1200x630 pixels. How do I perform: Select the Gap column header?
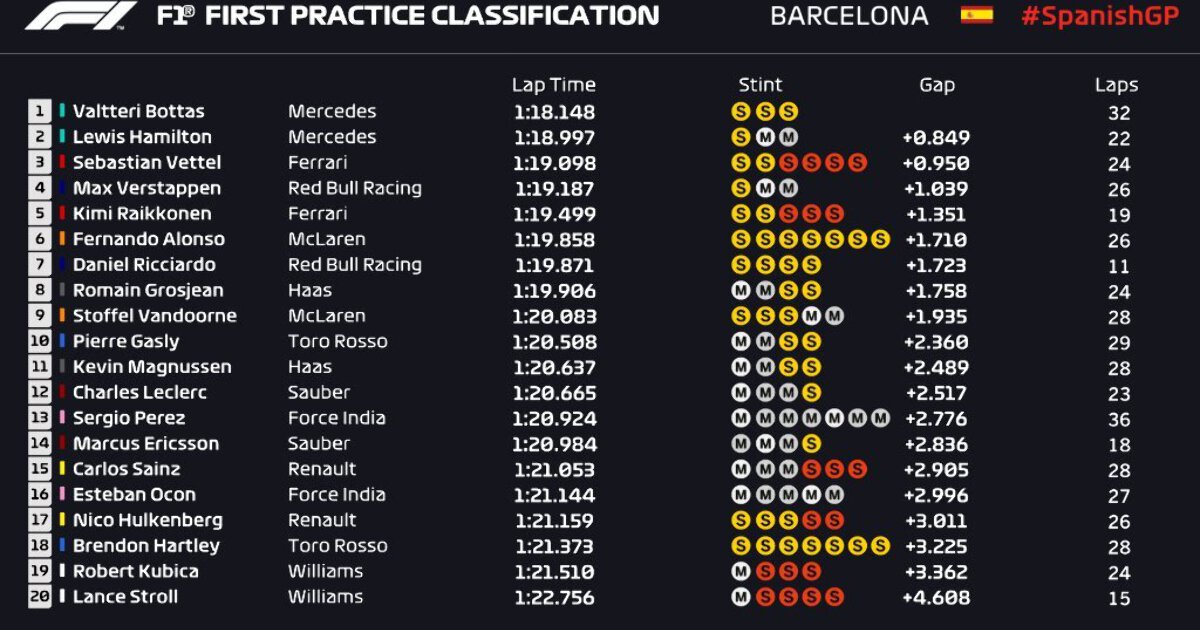click(x=937, y=85)
